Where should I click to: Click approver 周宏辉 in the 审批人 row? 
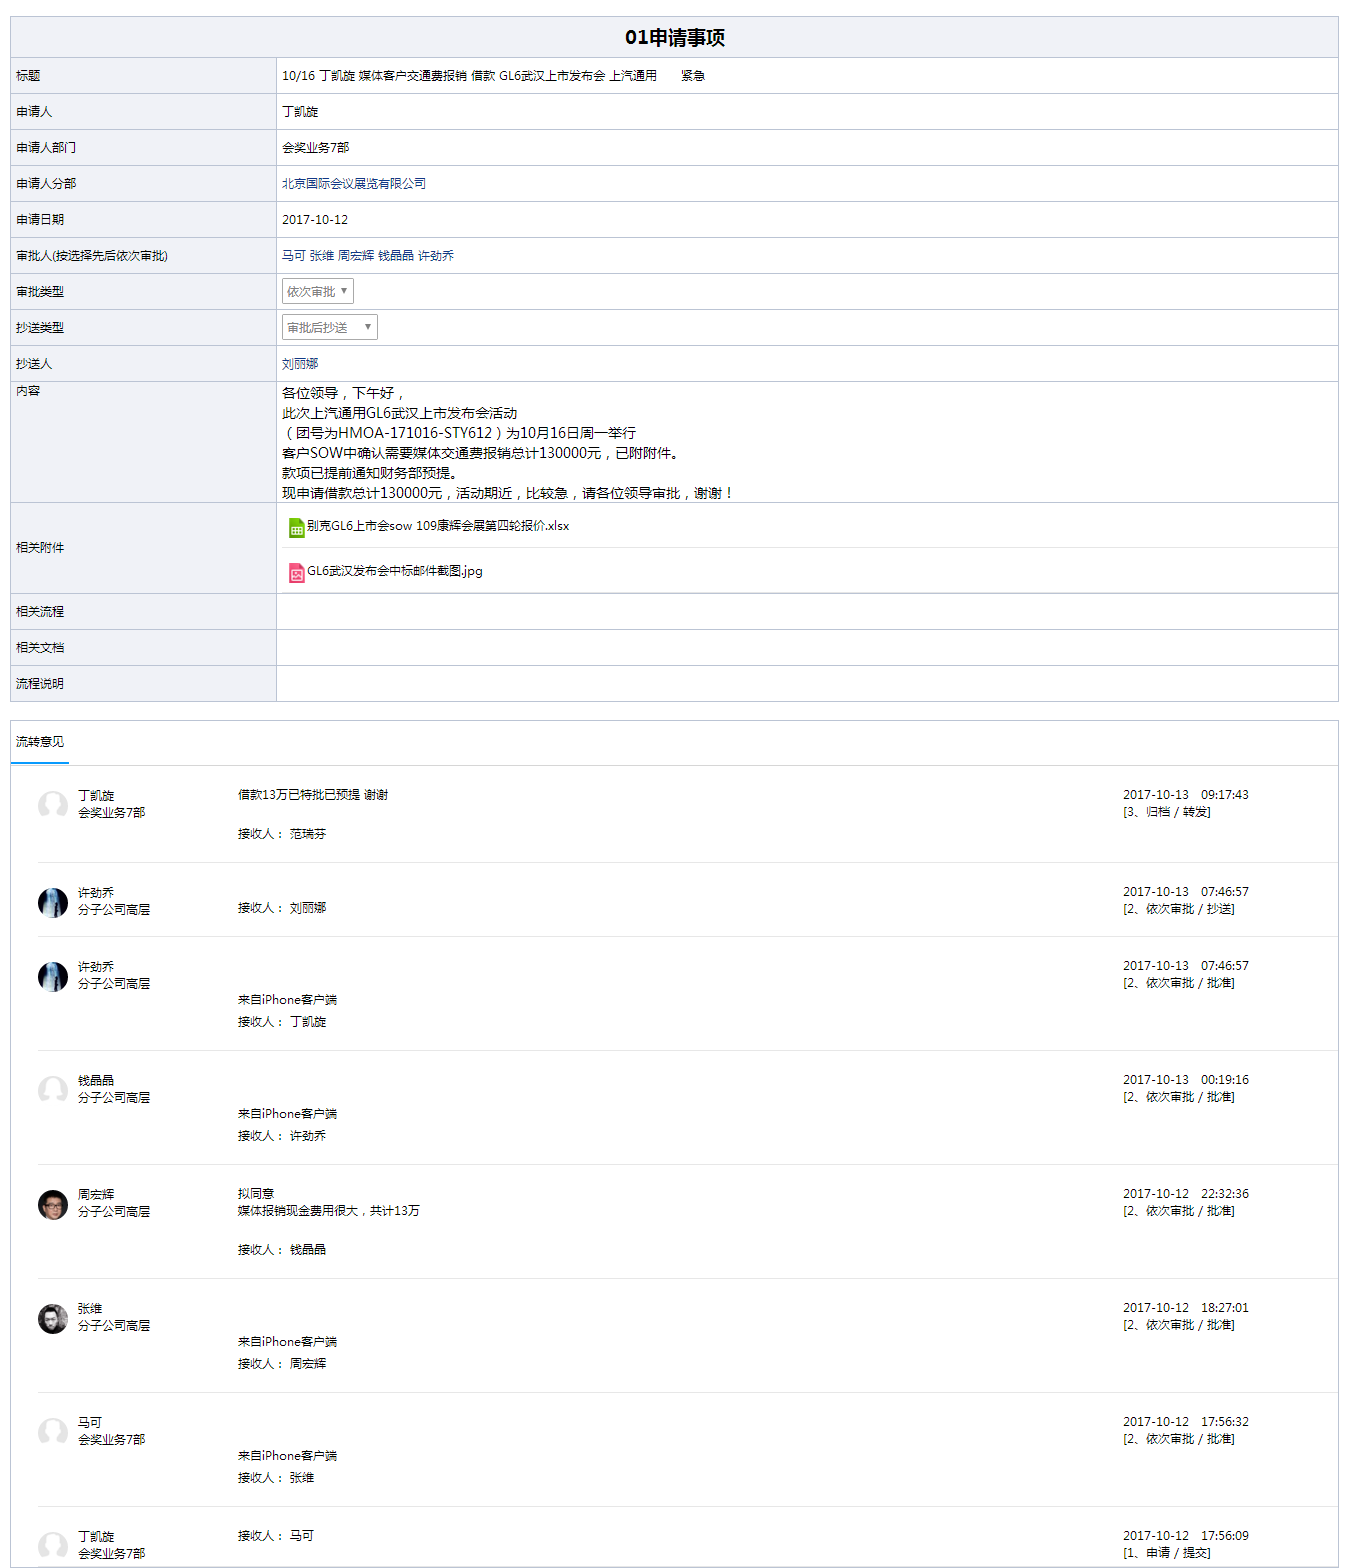pos(356,256)
